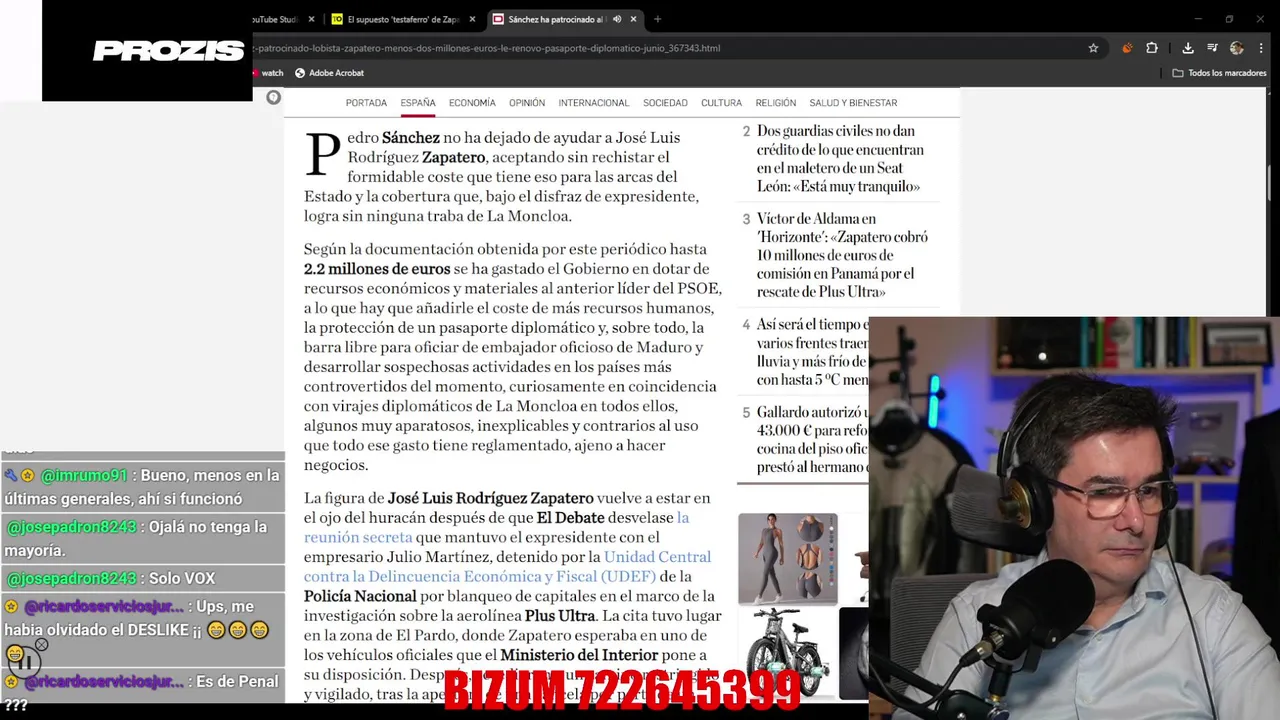Viewport: 1280px width, 720px height.
Task: Open the Unidad Central contra la Delincuencia link
Action: click(x=508, y=566)
